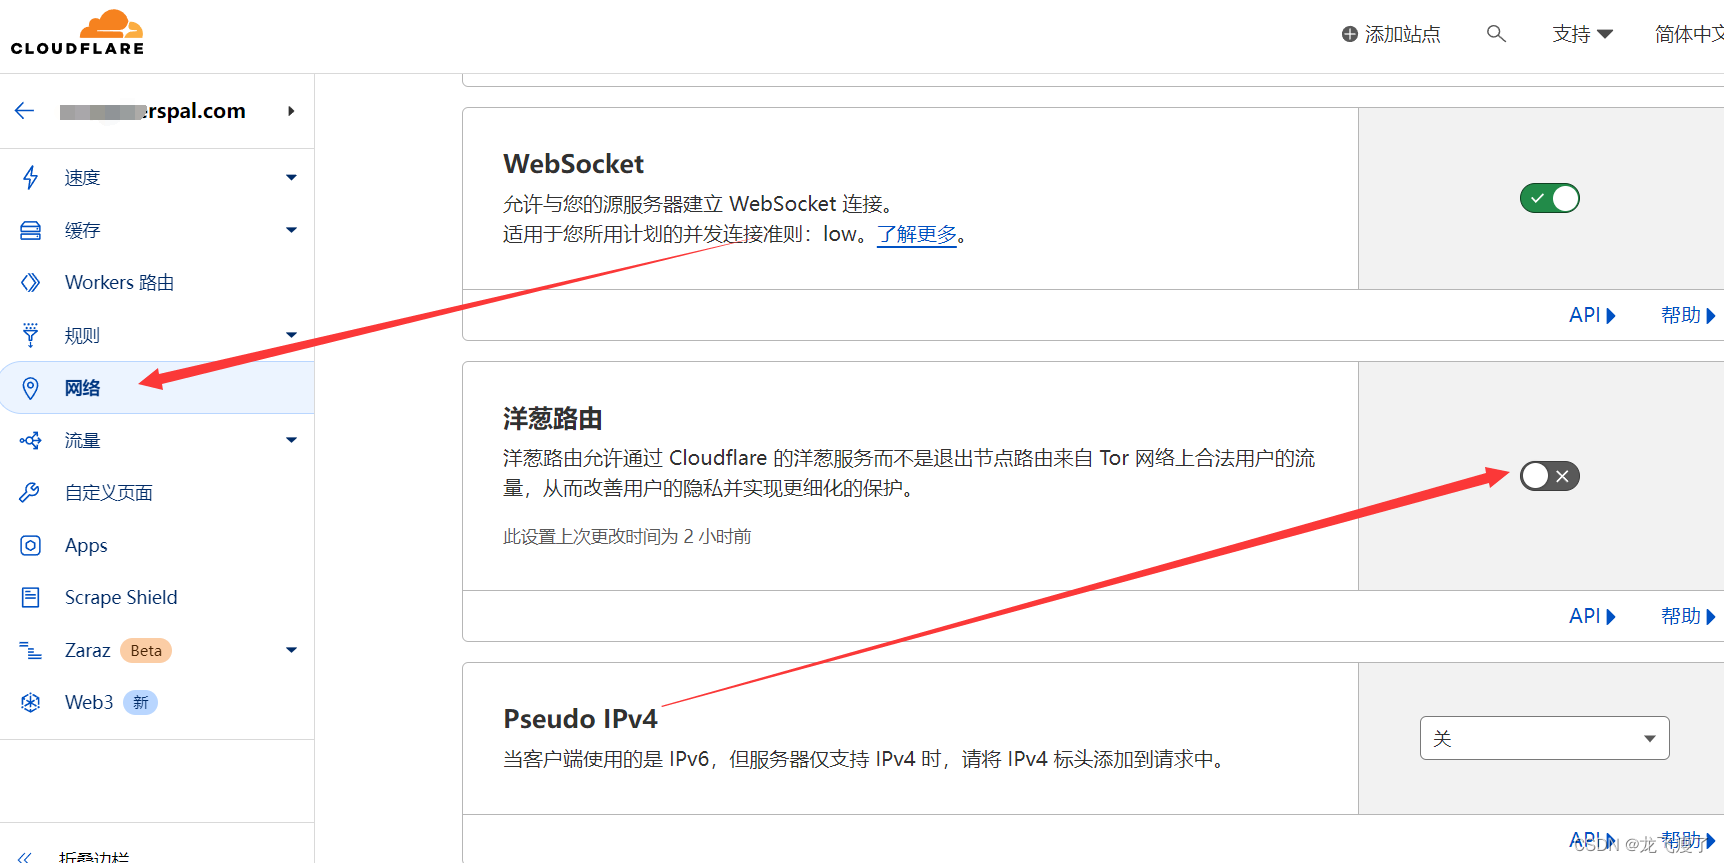Image resolution: width=1724 pixels, height=863 pixels.
Task: Expand the Zaraz sidebar section
Action: [x=291, y=651]
